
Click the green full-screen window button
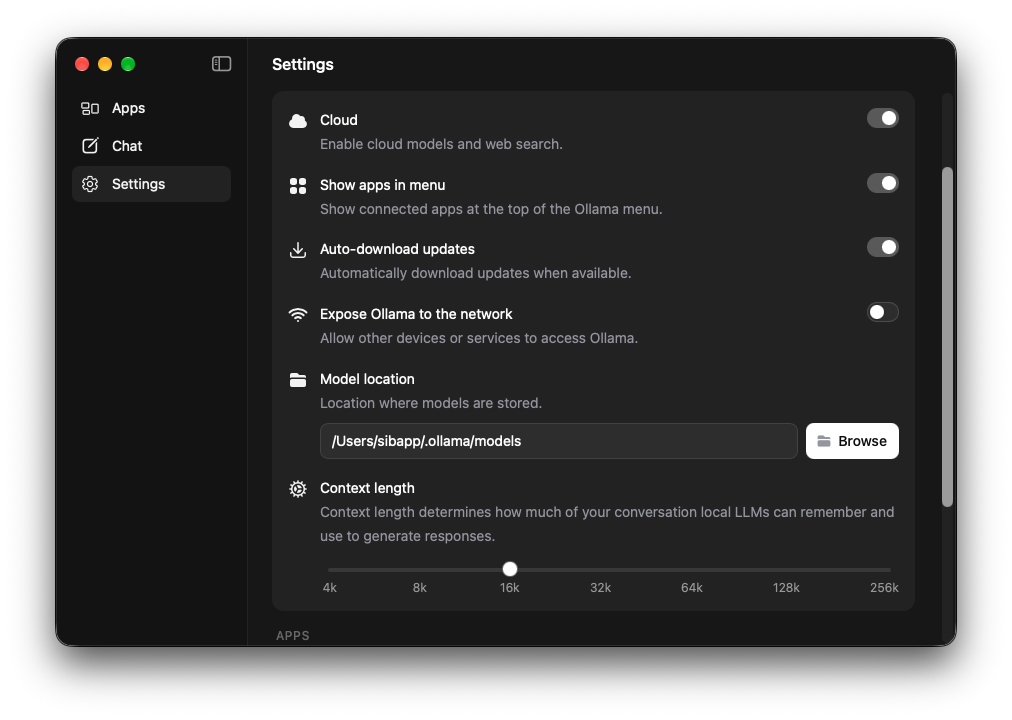point(128,64)
